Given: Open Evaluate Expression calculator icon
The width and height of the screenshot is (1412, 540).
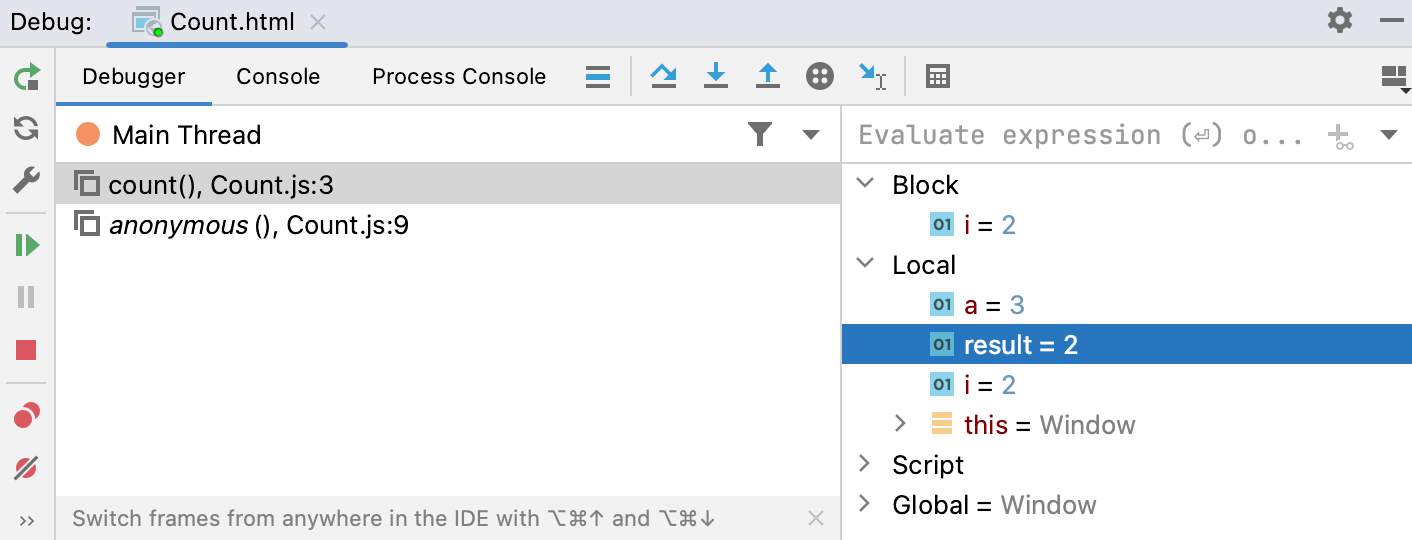Looking at the screenshot, I should pyautogui.click(x=938, y=77).
